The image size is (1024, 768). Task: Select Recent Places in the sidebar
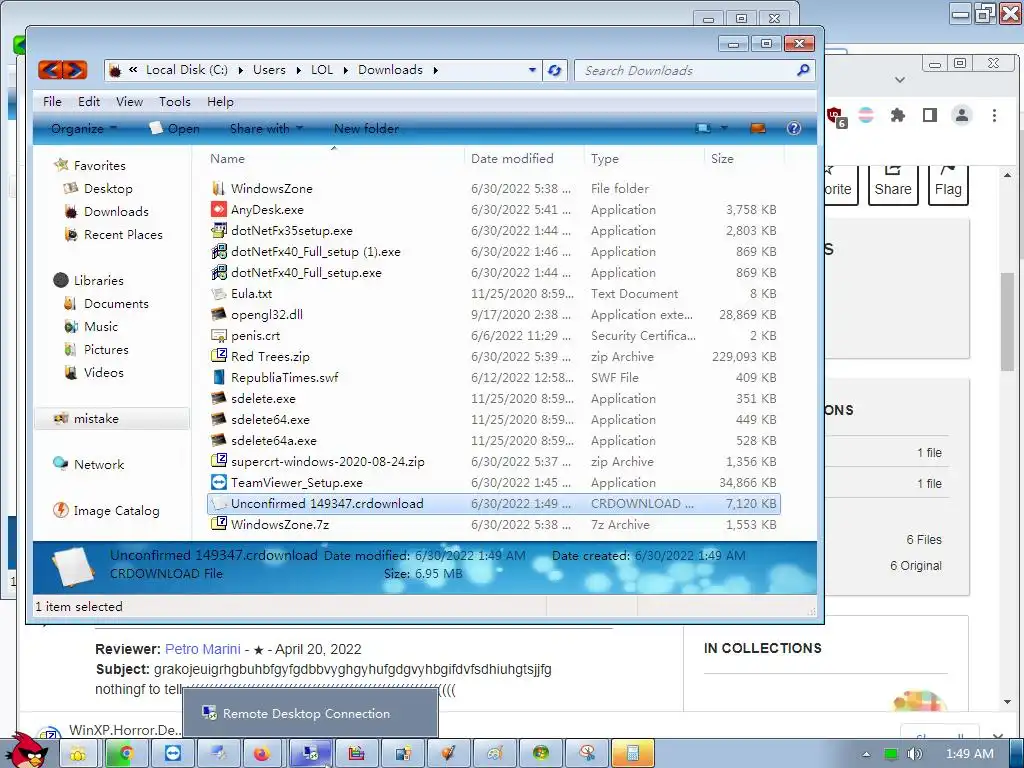point(113,234)
